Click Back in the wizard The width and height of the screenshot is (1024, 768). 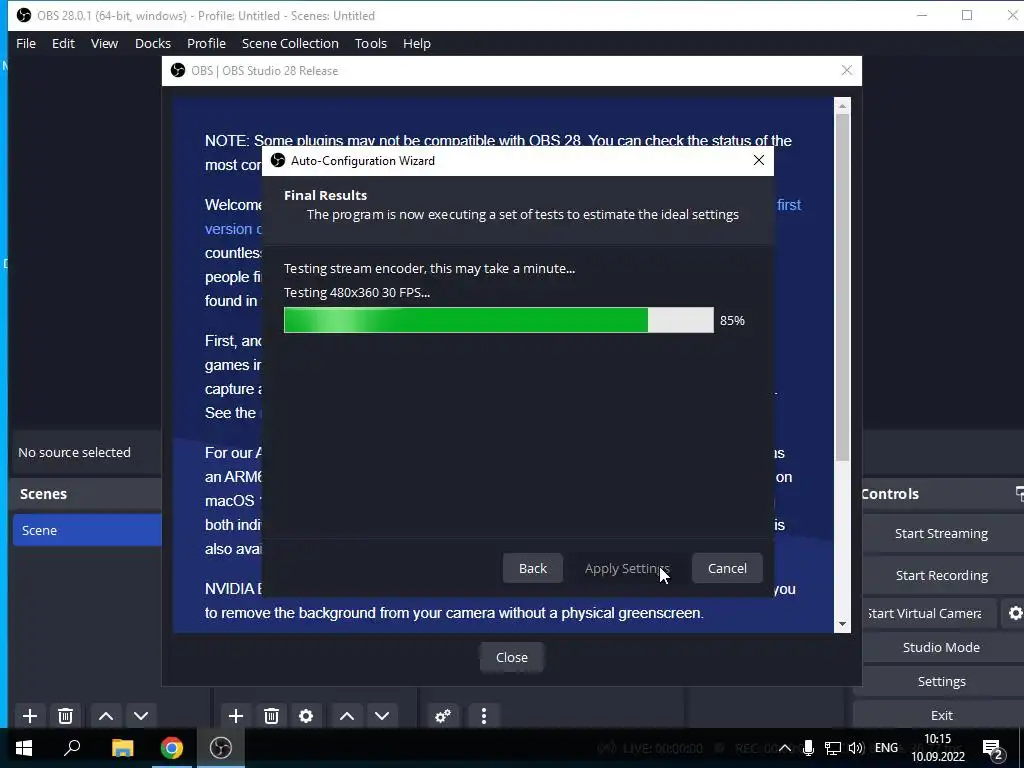click(532, 568)
